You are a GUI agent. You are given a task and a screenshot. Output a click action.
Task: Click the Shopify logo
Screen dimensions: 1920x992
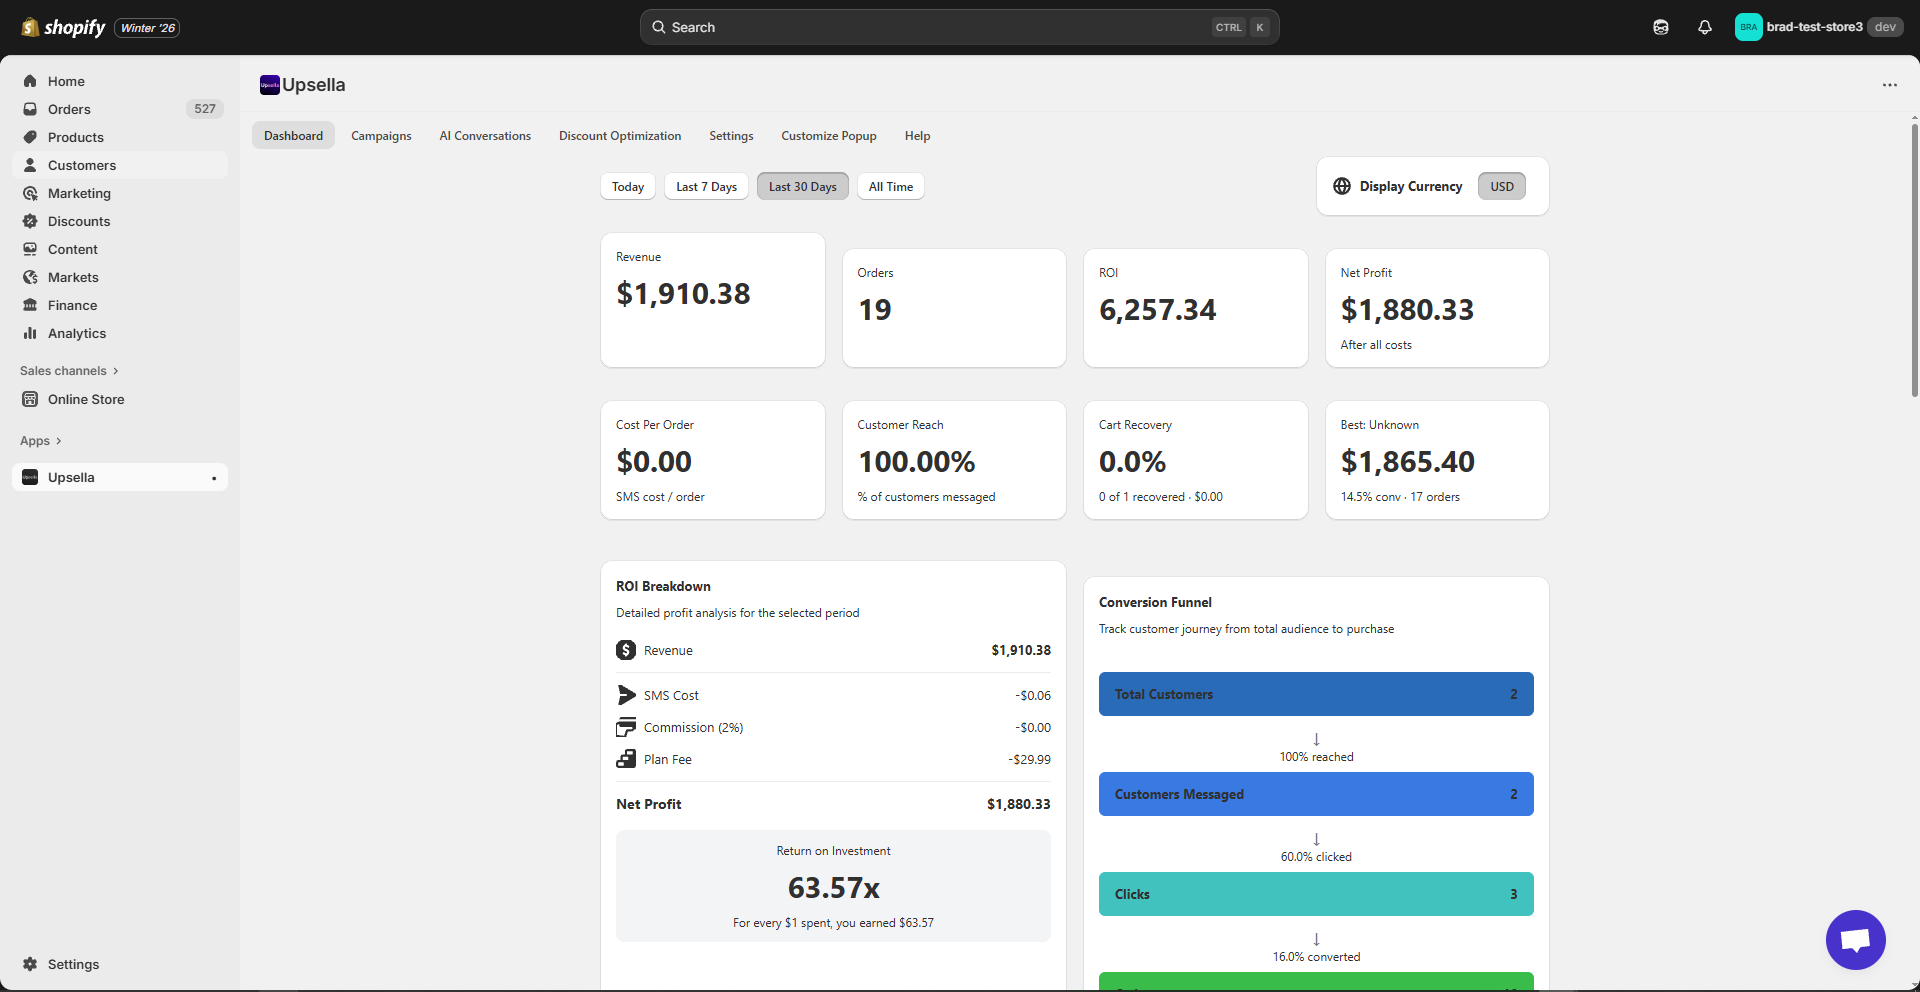[63, 27]
